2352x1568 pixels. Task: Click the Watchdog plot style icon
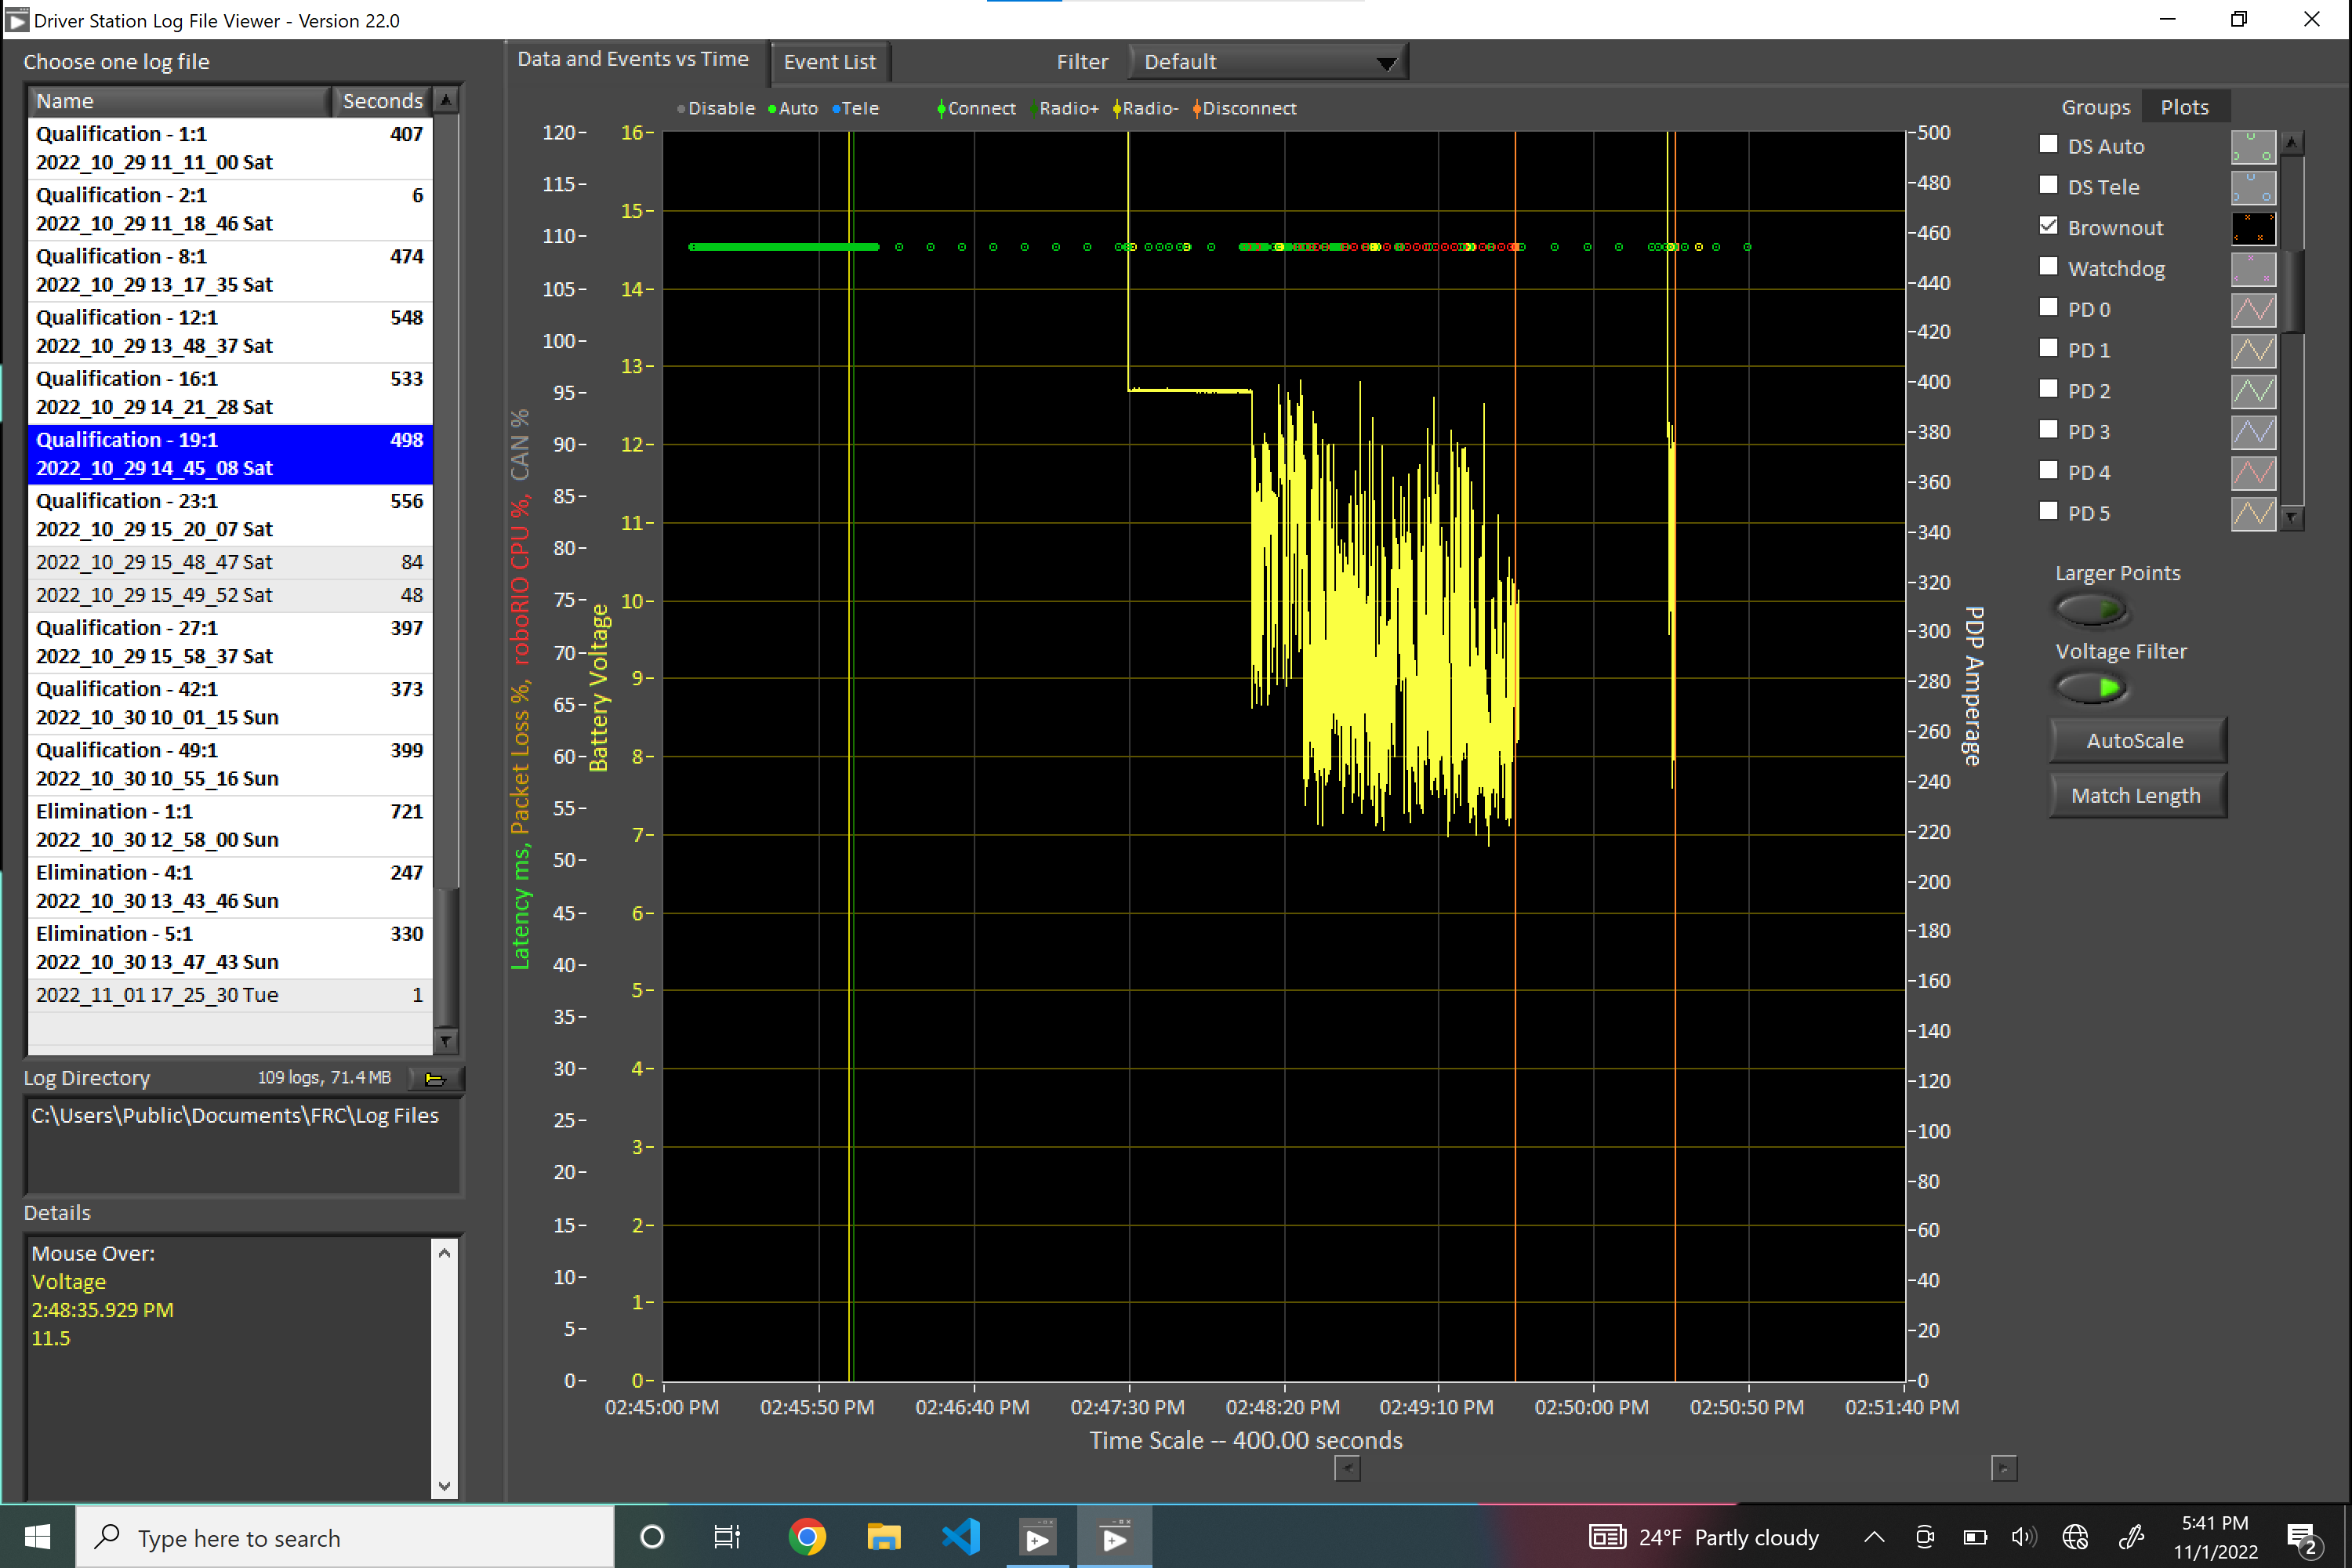coord(2253,270)
